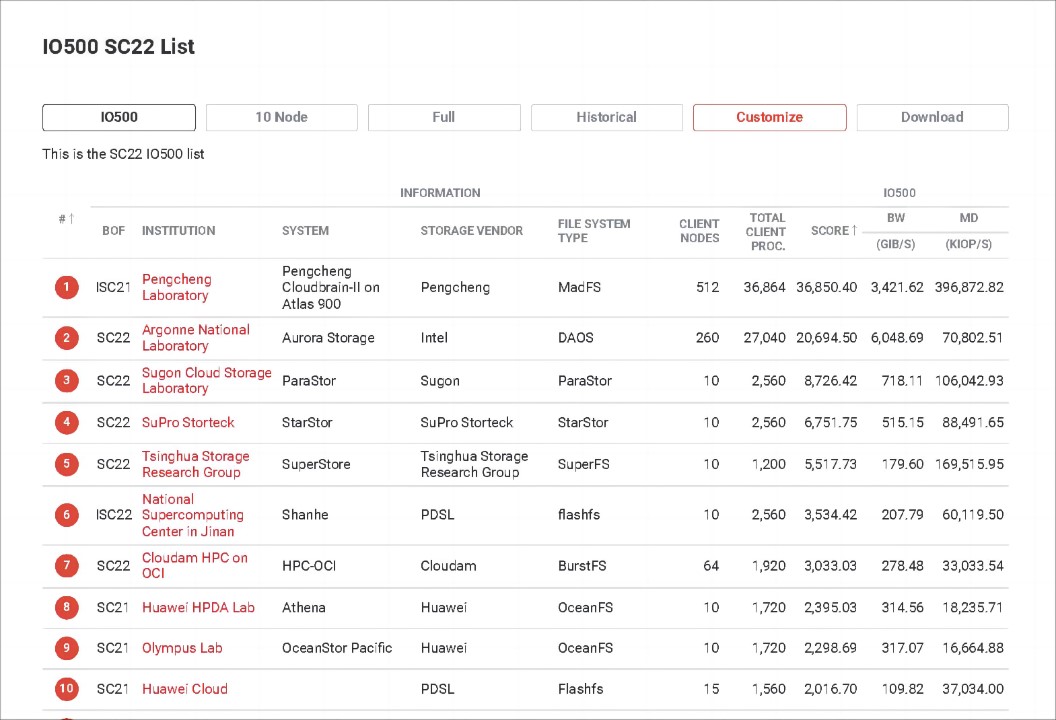
Task: Click rank badge number 4
Action: (x=67, y=422)
